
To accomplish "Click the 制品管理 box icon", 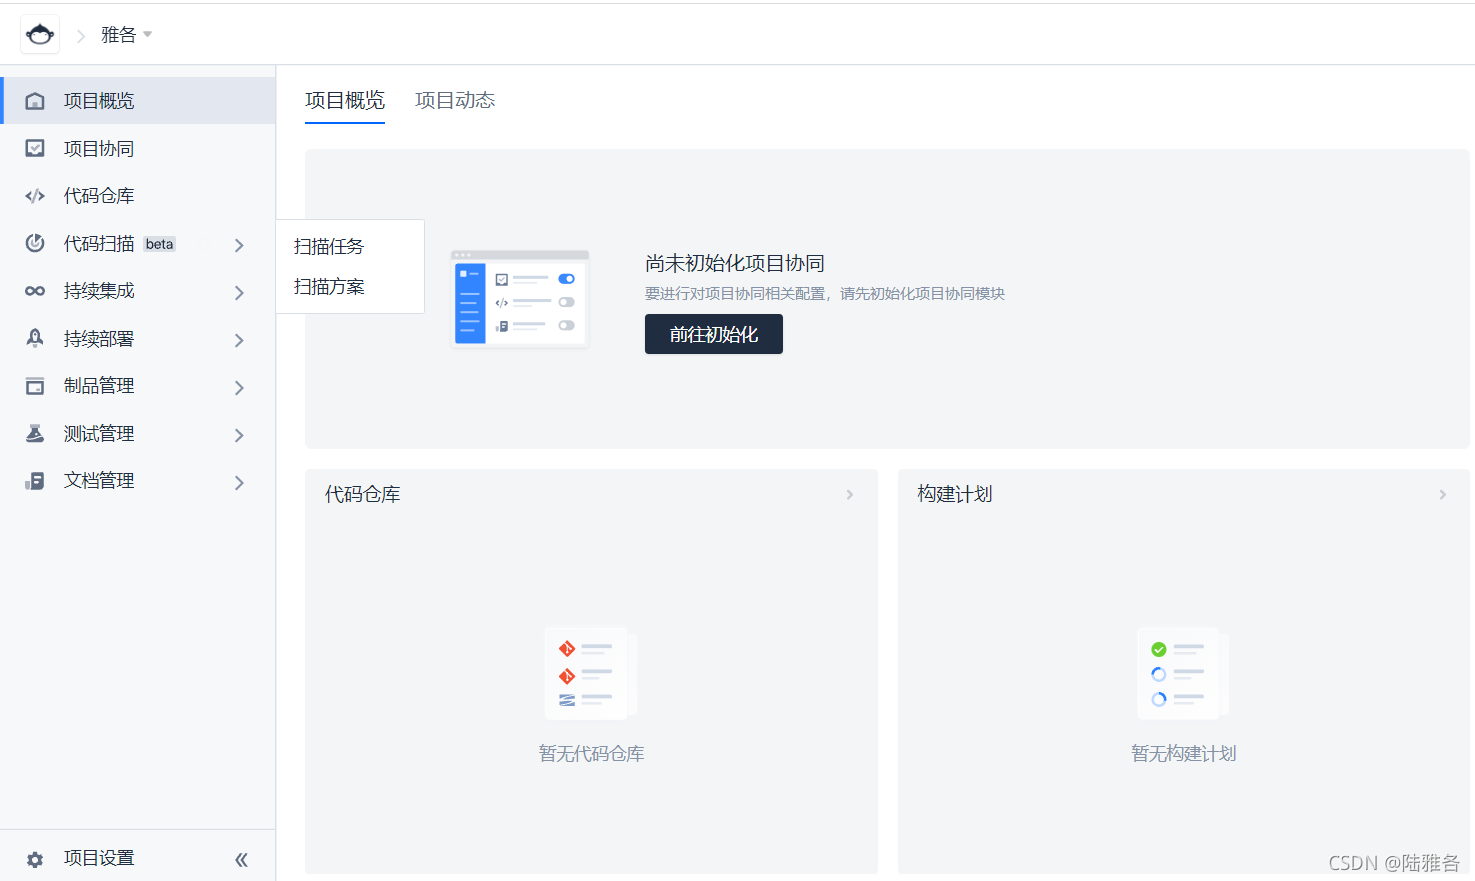I will point(35,386).
